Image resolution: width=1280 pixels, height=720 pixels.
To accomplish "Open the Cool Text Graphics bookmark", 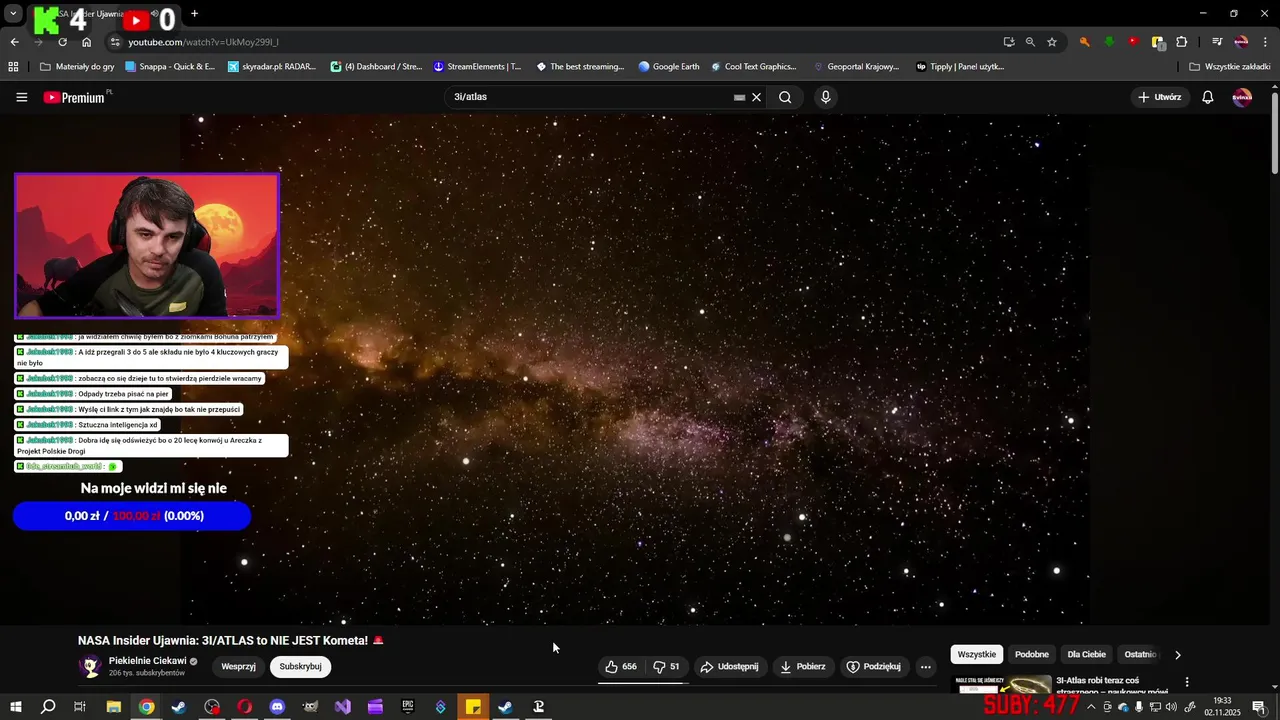I will pos(754,67).
